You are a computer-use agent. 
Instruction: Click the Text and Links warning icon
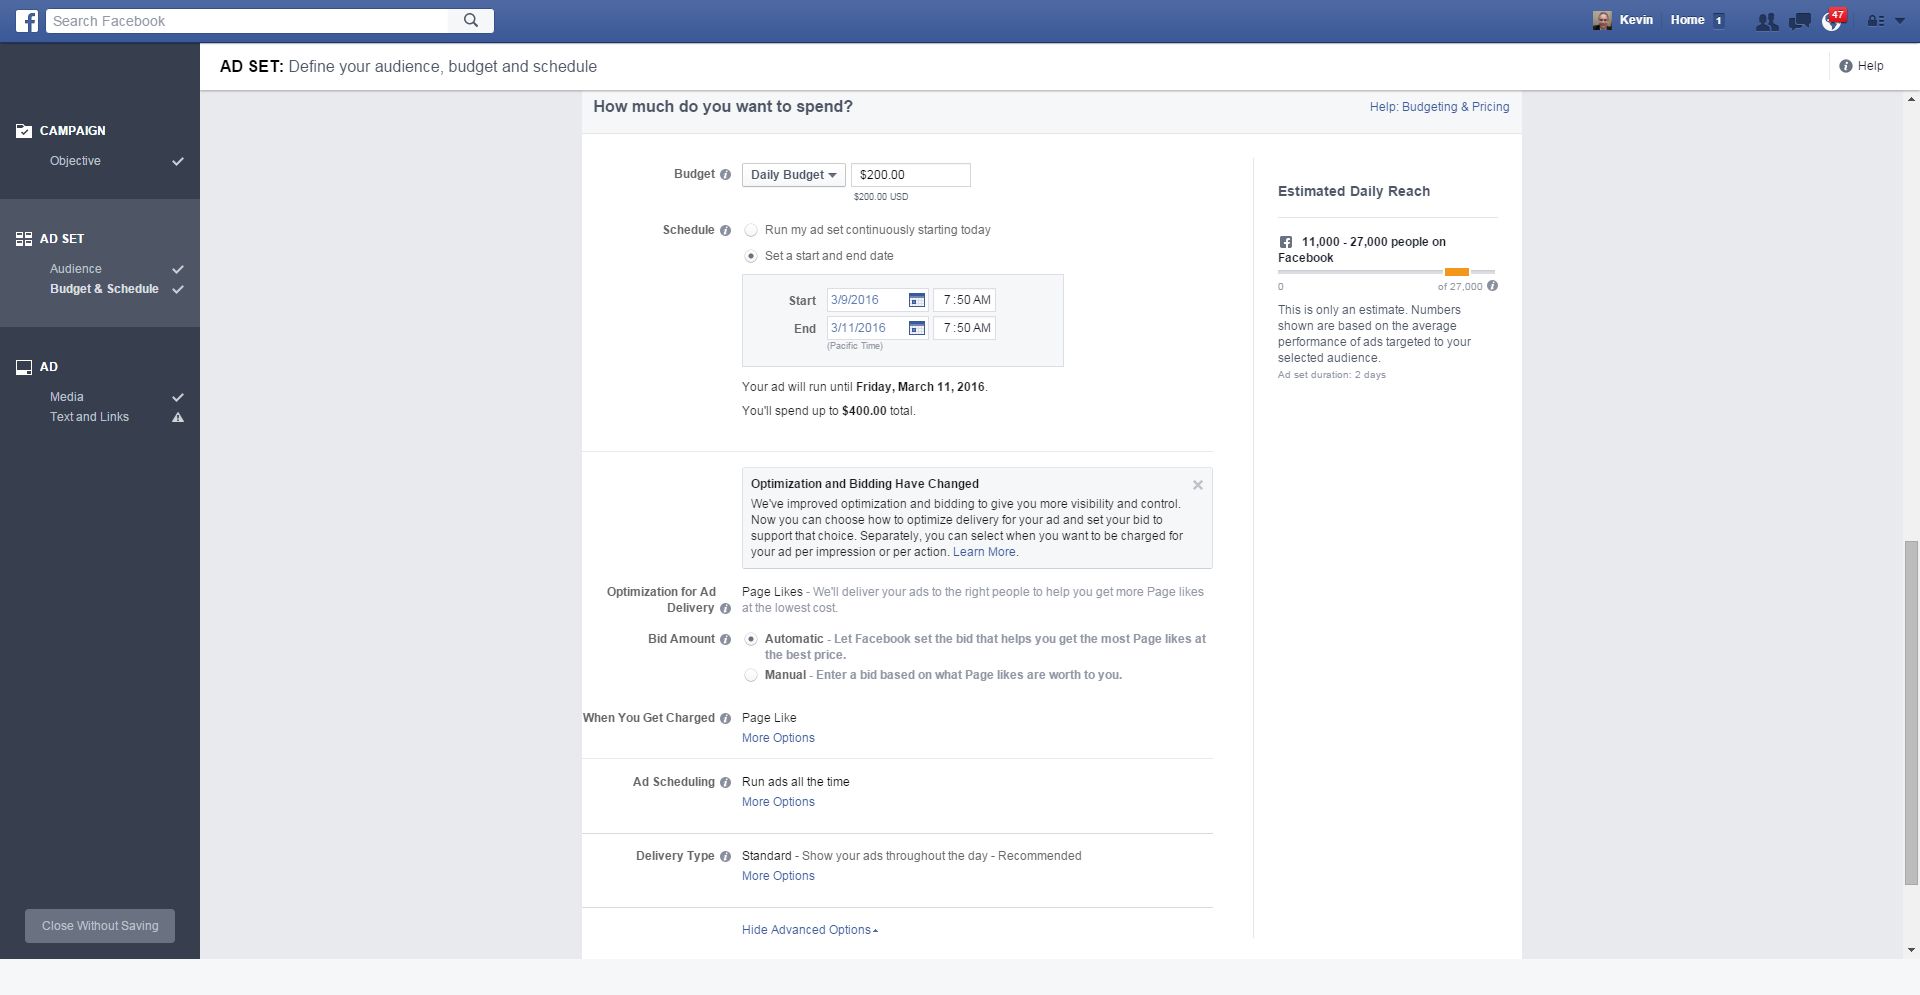178,417
